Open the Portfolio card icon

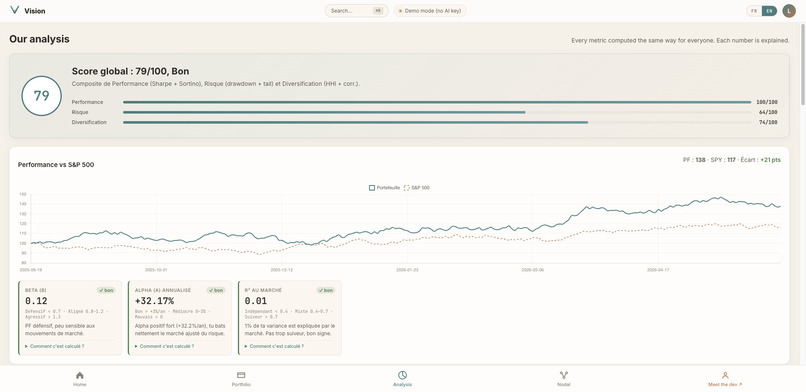[x=241, y=376]
